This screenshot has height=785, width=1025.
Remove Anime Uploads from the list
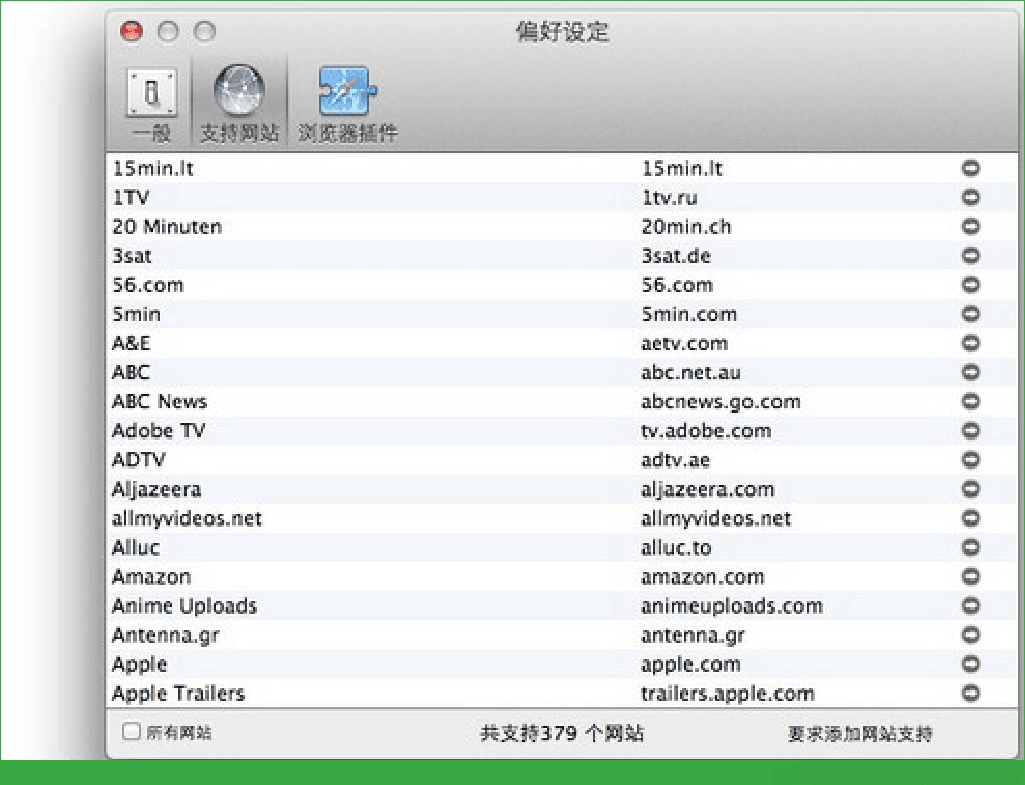tap(970, 605)
